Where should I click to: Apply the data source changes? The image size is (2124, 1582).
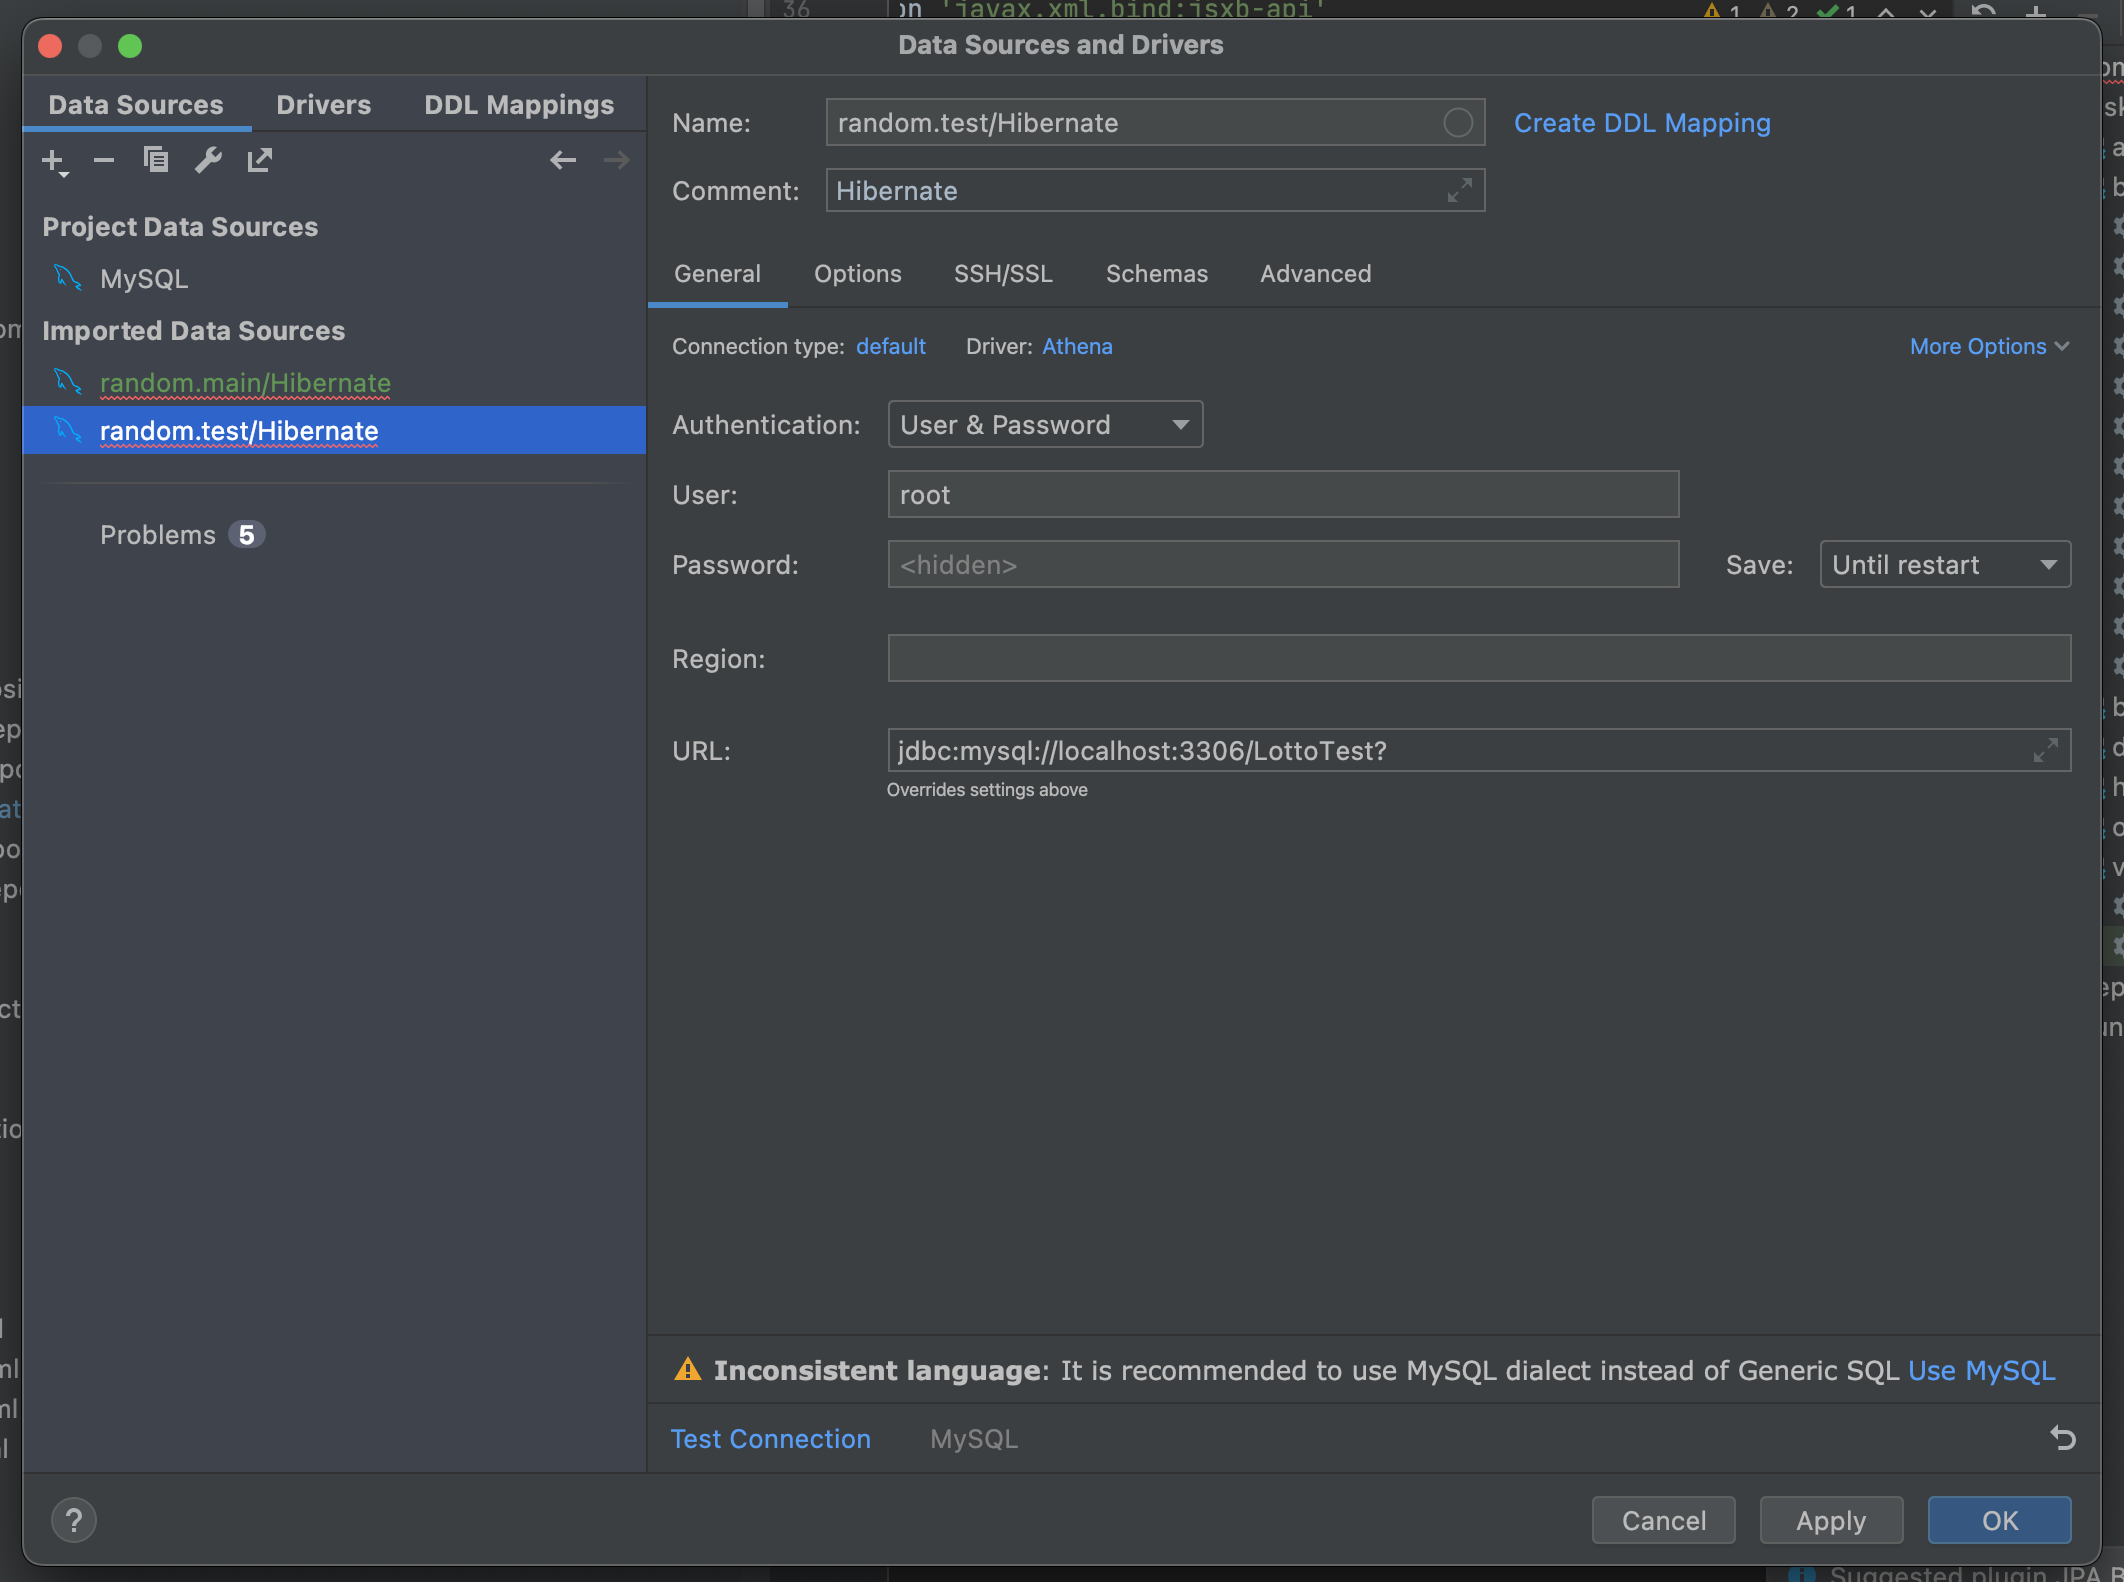(1831, 1519)
